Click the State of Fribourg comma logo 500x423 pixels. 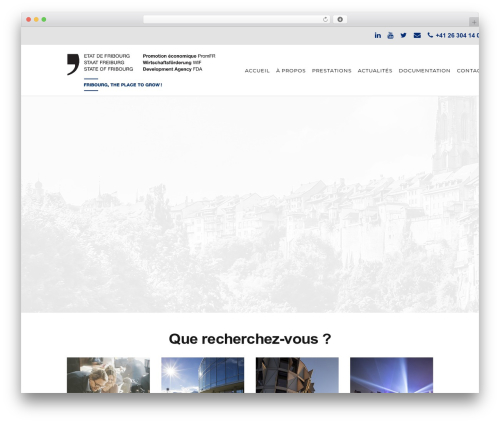[x=73, y=64]
